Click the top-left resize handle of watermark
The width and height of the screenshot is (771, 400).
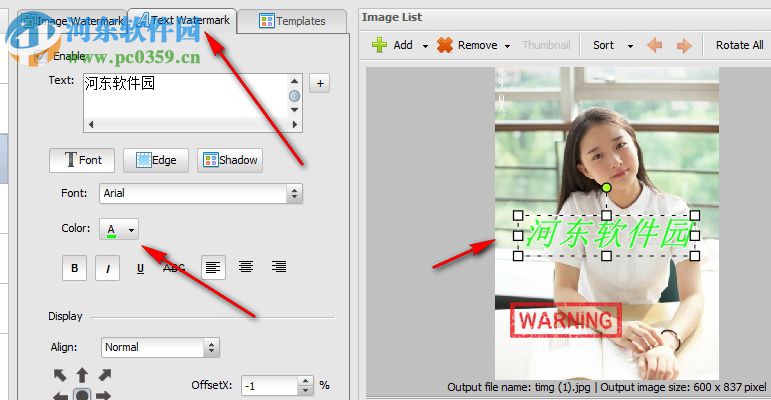tap(518, 215)
